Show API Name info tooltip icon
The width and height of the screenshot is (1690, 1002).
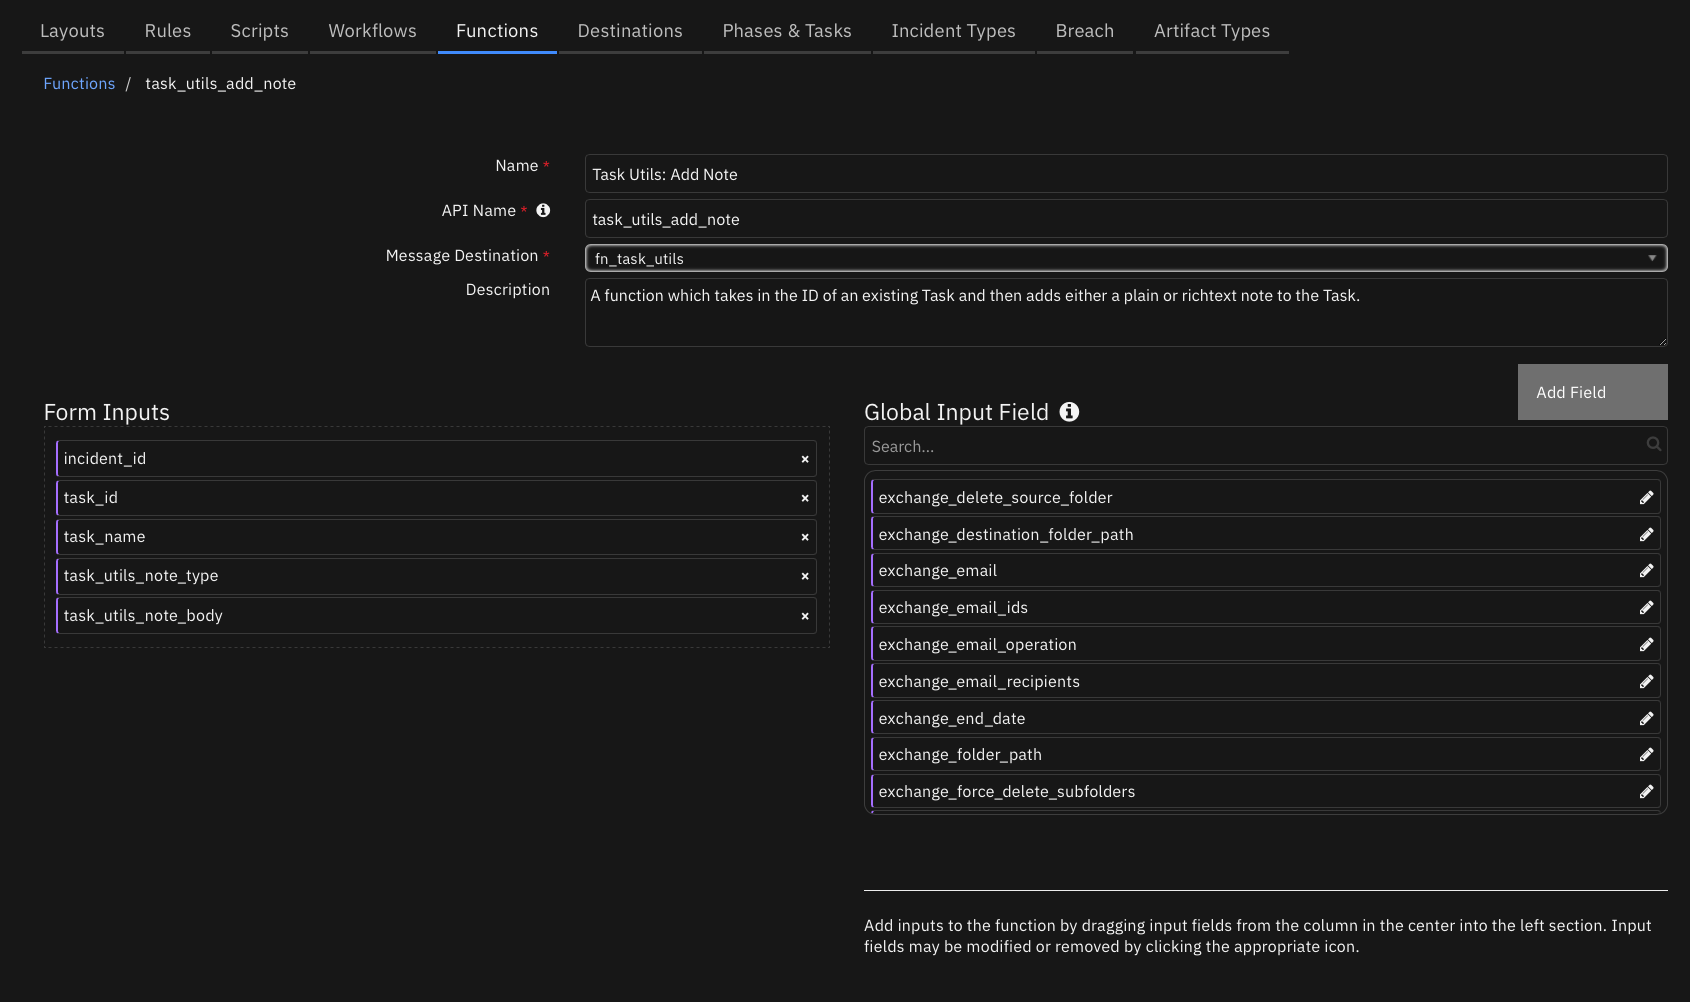point(543,210)
